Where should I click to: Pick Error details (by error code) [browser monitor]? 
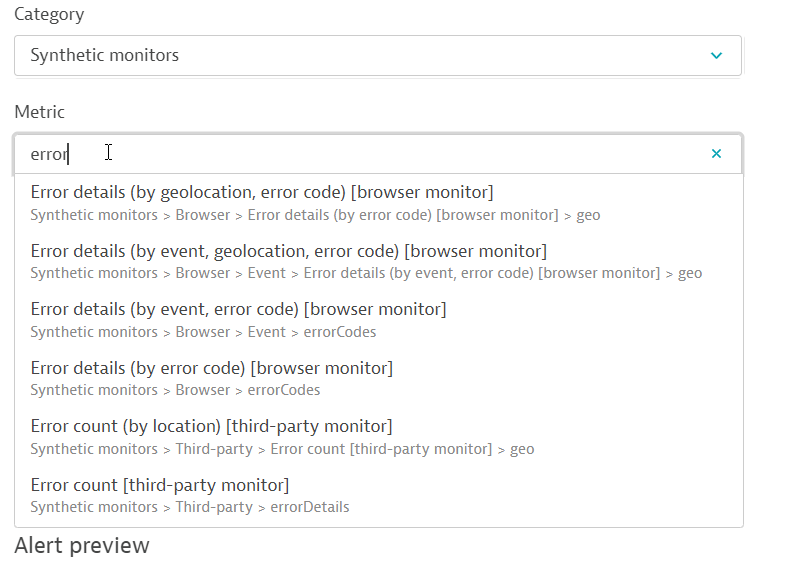(212, 368)
